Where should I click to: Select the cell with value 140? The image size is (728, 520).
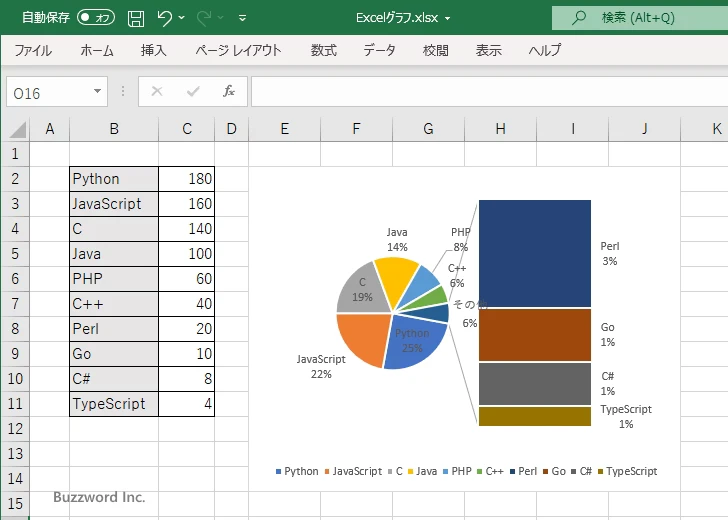187,229
